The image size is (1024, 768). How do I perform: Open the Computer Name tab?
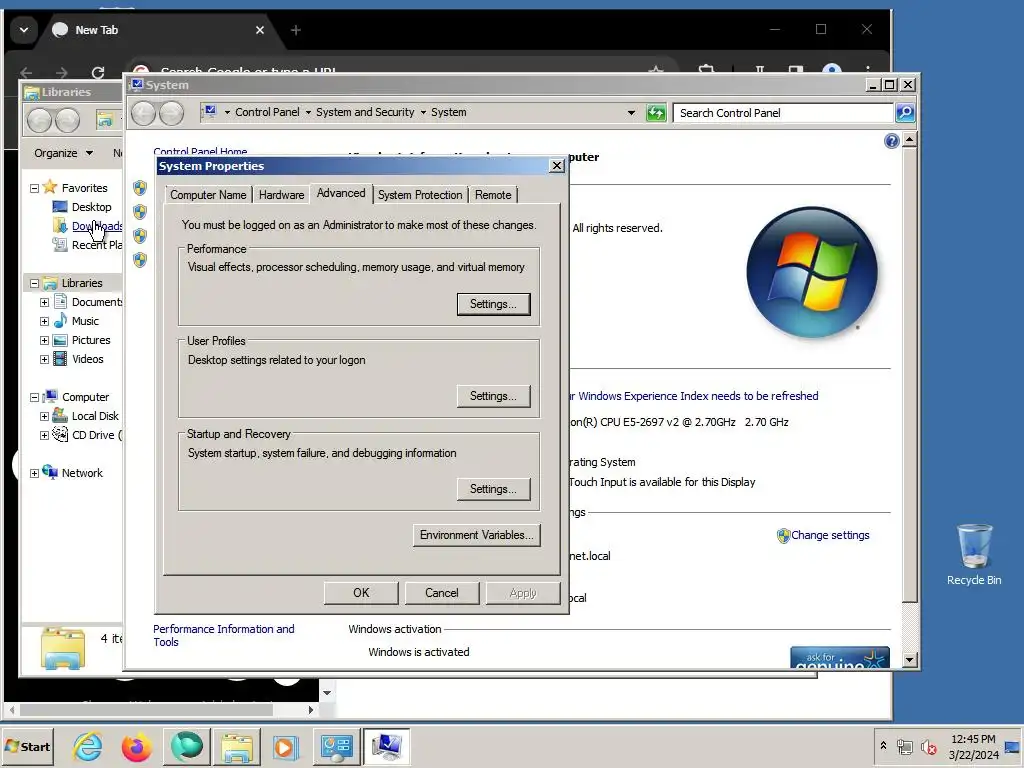[208, 195]
